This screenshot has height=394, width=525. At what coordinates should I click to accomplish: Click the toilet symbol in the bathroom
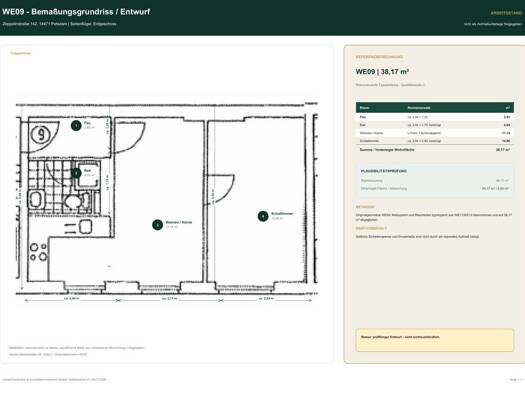click(x=73, y=202)
